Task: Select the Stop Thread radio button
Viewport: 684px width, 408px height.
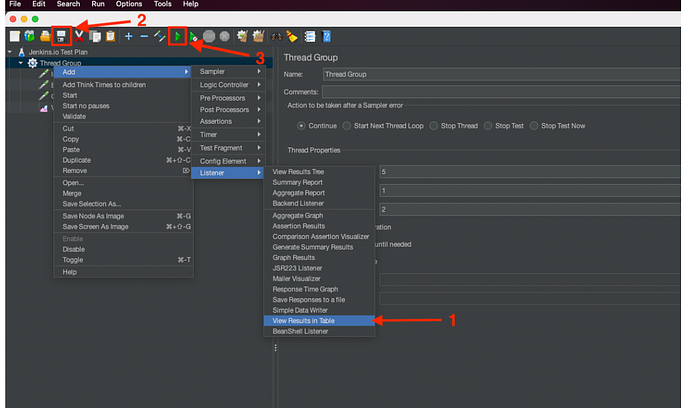Action: click(434, 126)
